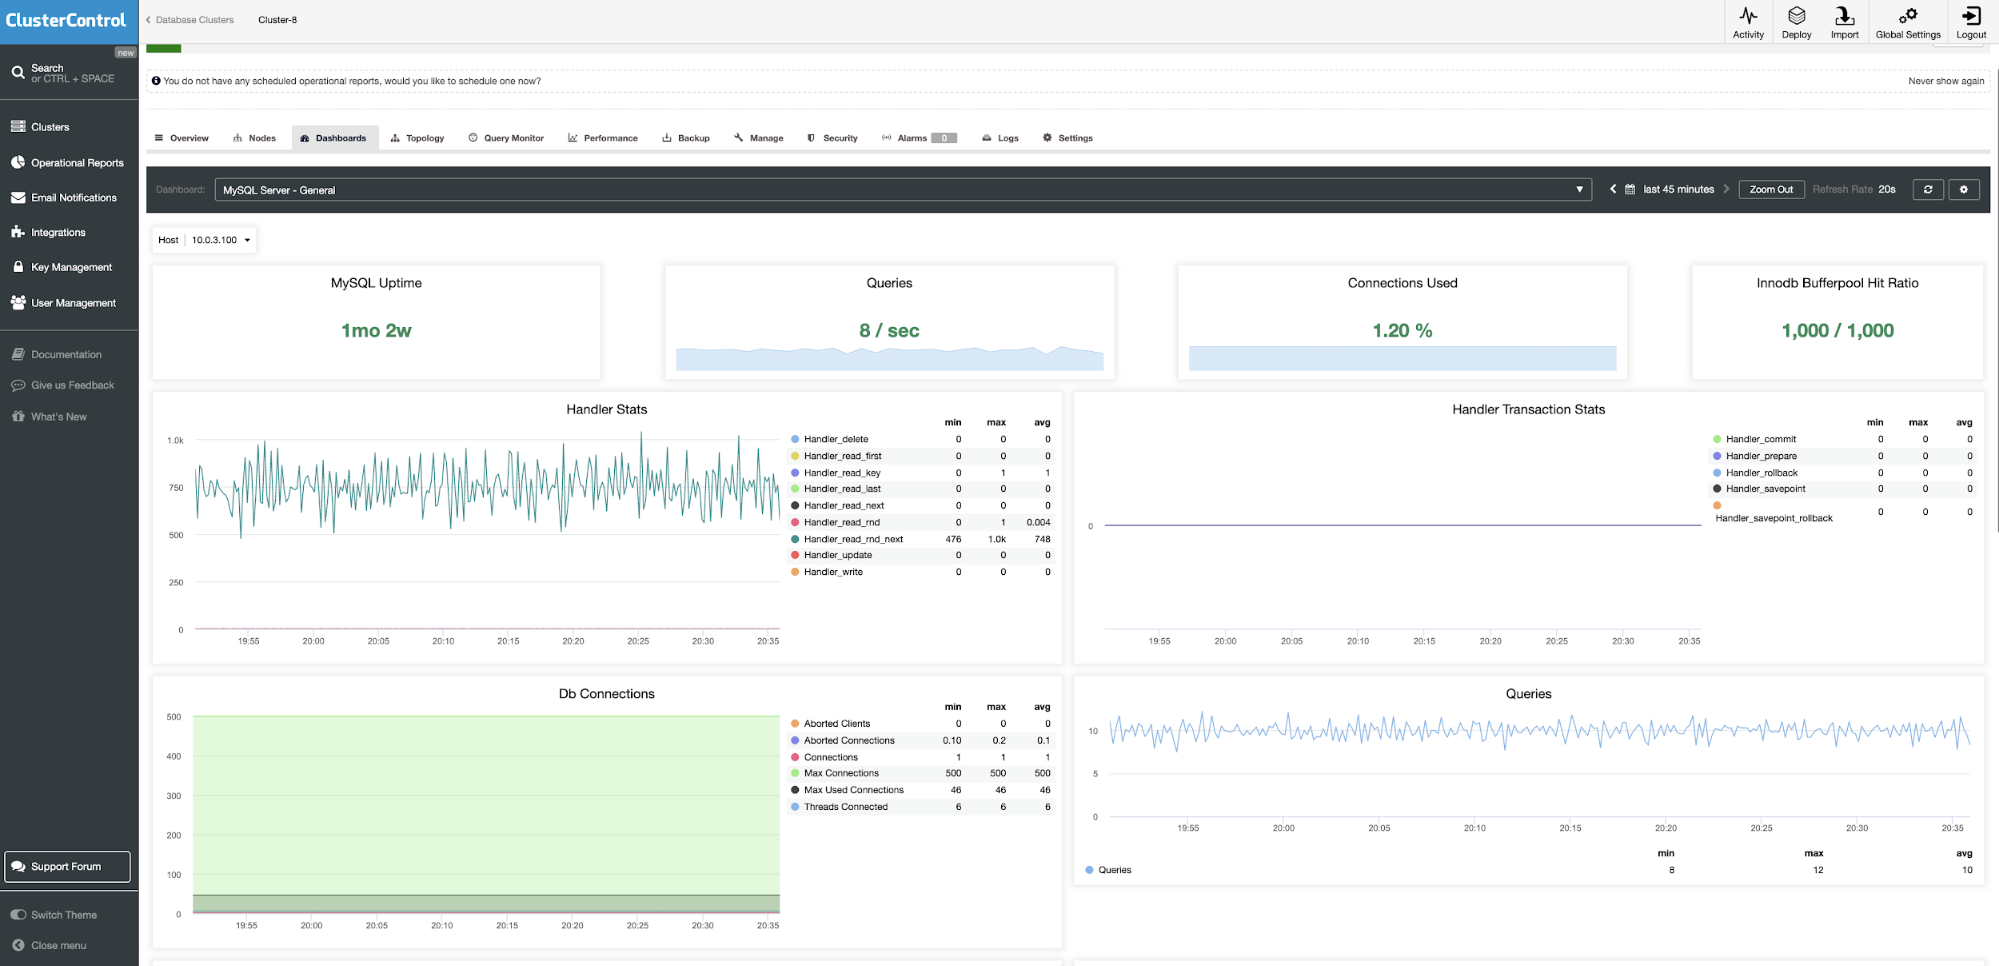Click the Deploy icon in top bar
Viewport: 1999px width, 966px height.
coord(1796,17)
